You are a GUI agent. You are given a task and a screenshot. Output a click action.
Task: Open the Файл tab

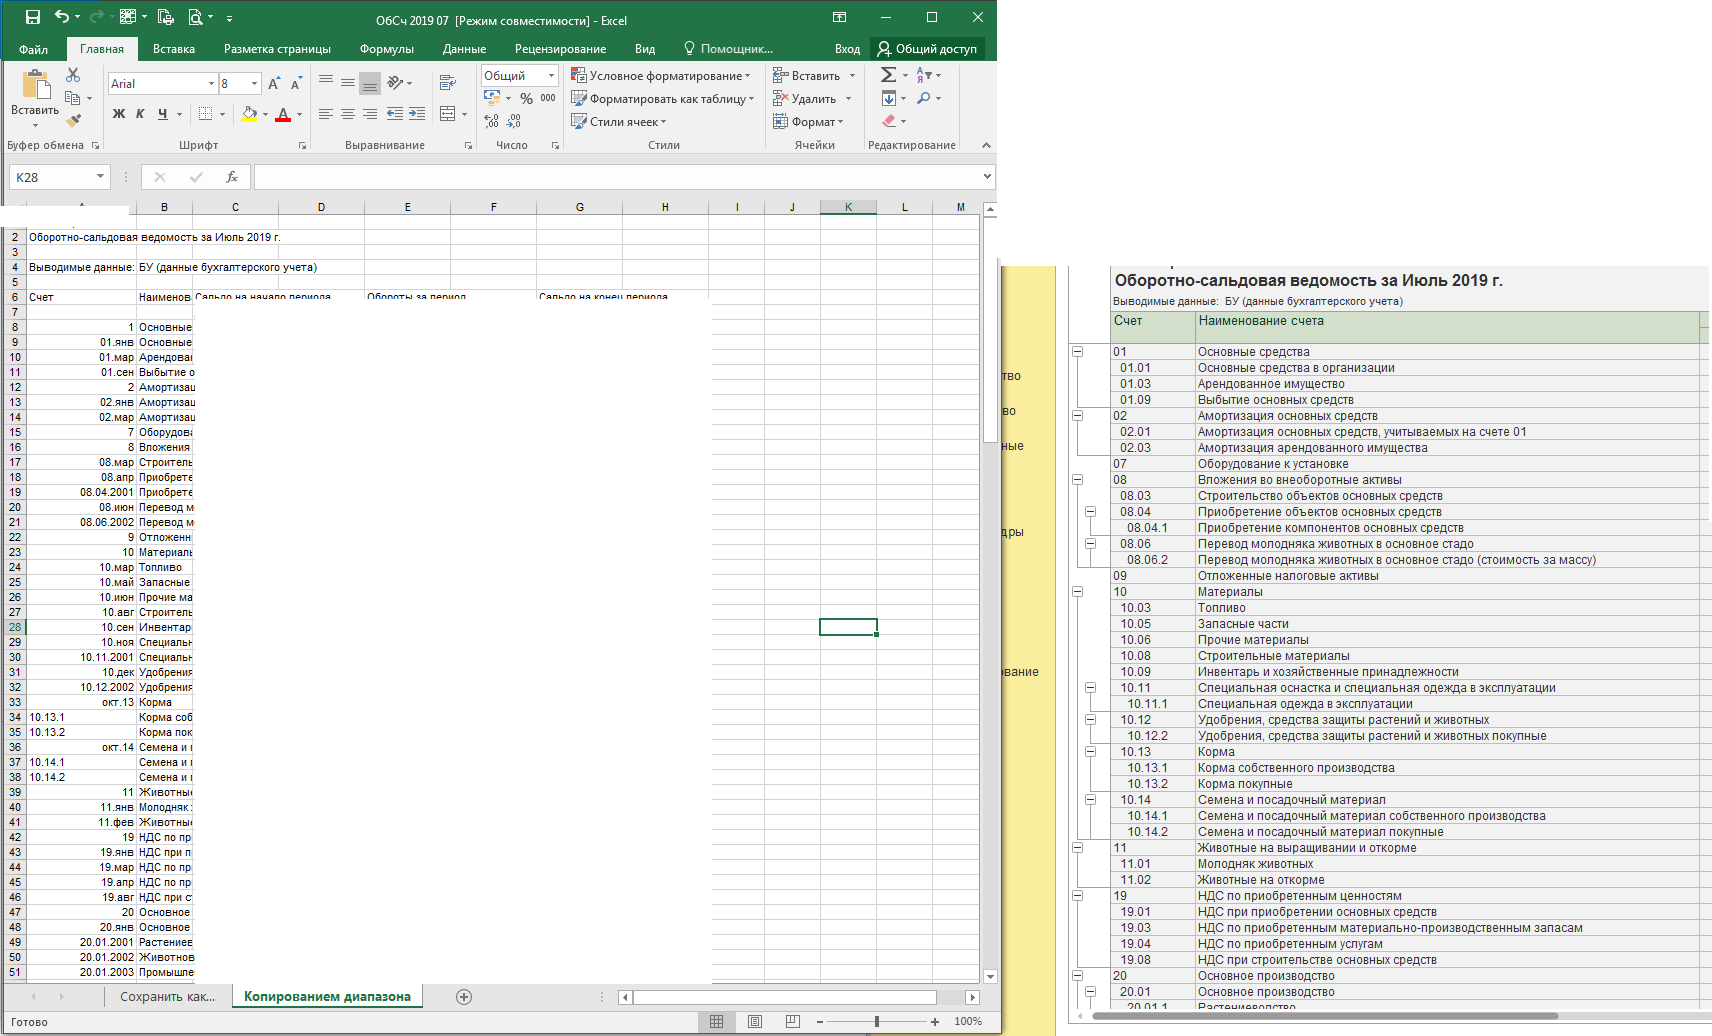click(33, 49)
